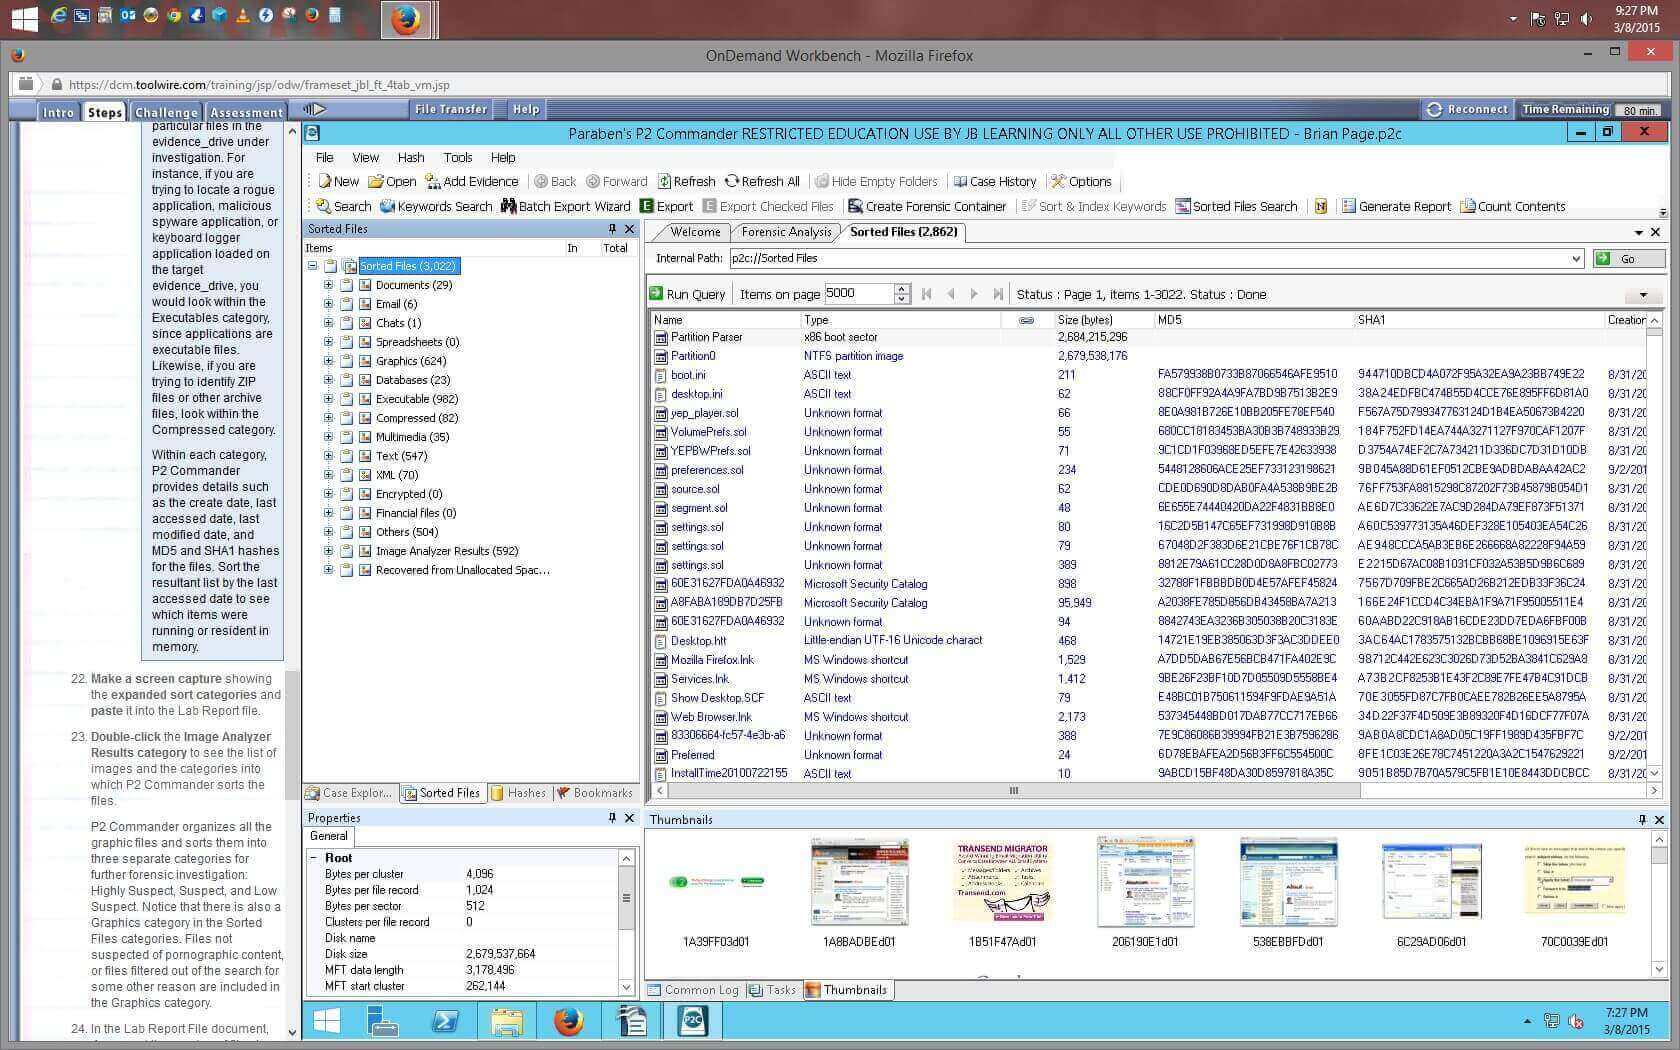Viewport: 1680px width, 1050px height.
Task: Click Count Contents in the toolbar
Action: (x=1512, y=206)
